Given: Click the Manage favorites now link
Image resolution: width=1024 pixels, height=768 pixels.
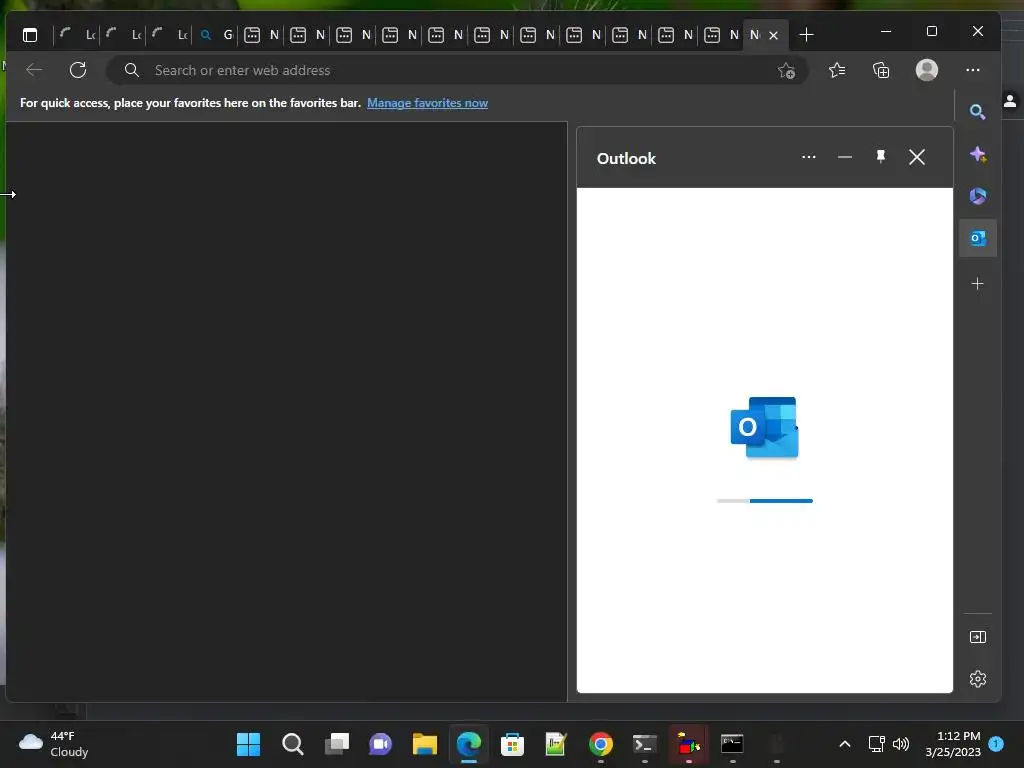Looking at the screenshot, I should (x=427, y=103).
